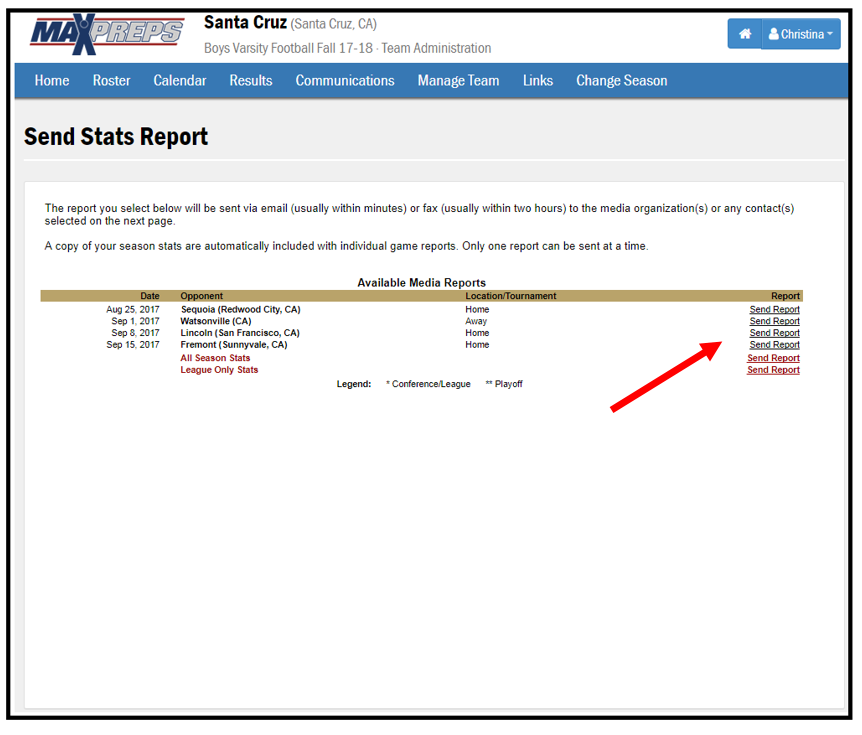Open the Calendar menu
This screenshot has height=735, width=862.
[x=180, y=81]
